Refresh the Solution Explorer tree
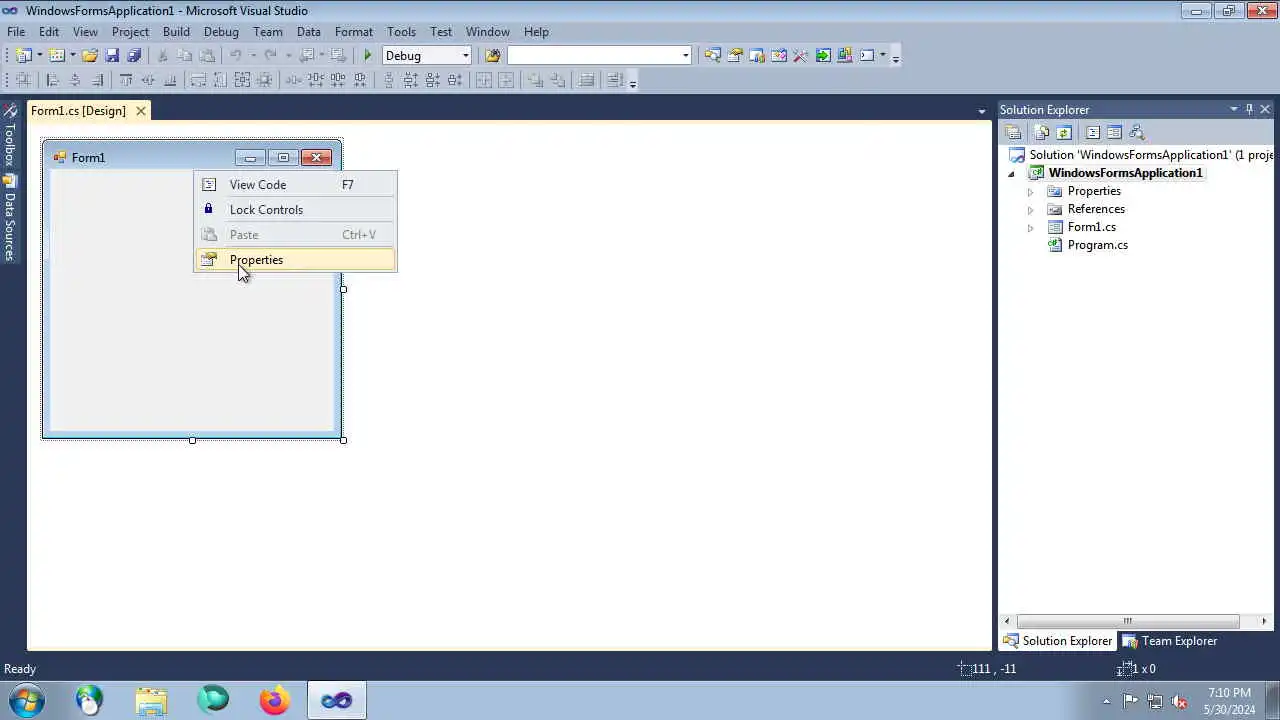 click(x=1064, y=133)
